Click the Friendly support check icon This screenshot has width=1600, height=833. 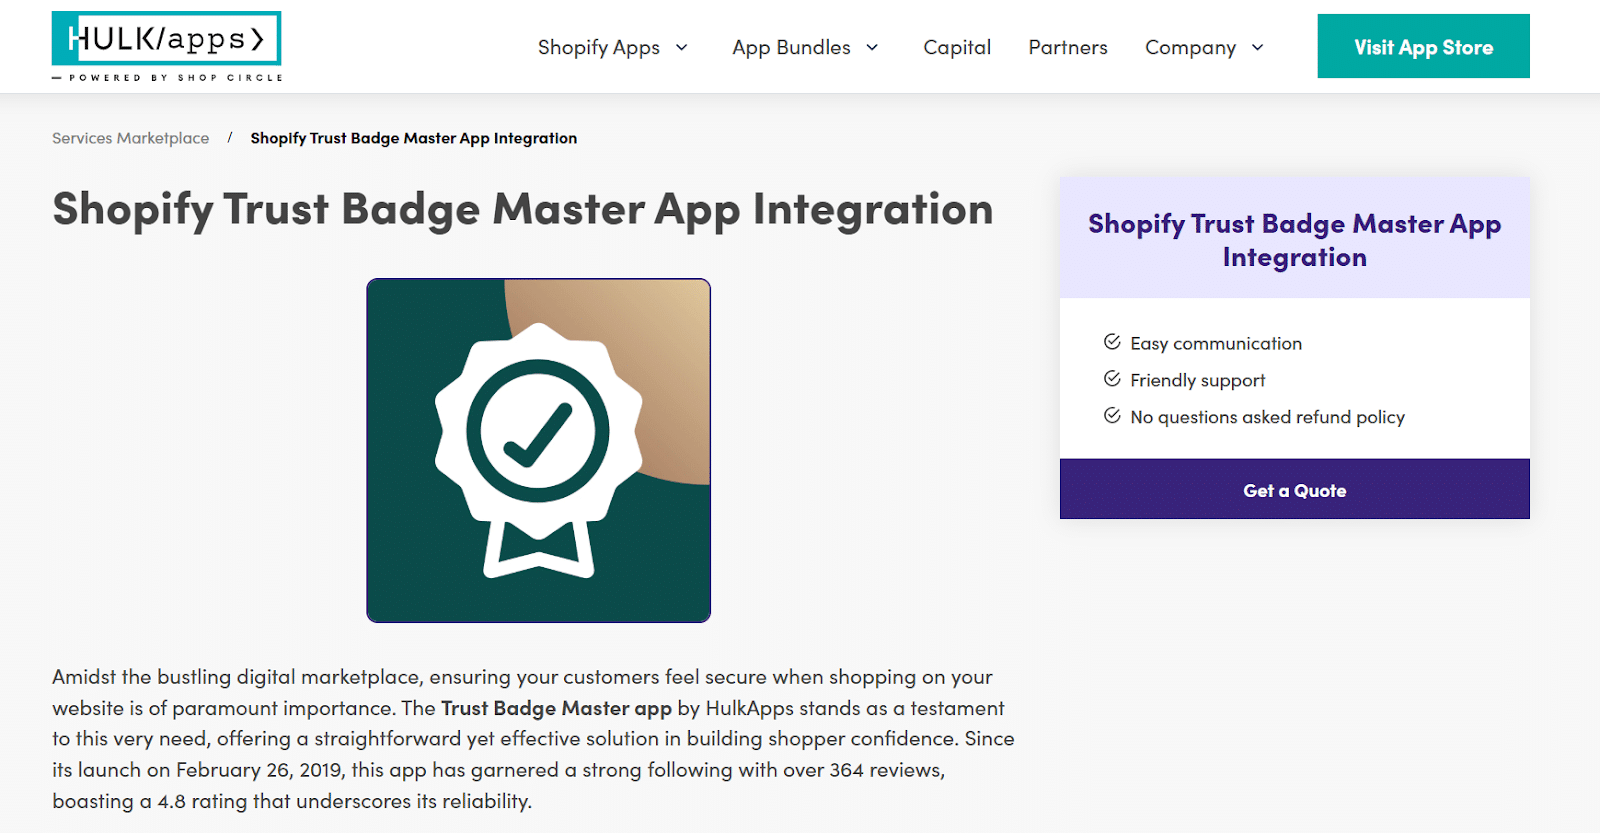tap(1112, 379)
